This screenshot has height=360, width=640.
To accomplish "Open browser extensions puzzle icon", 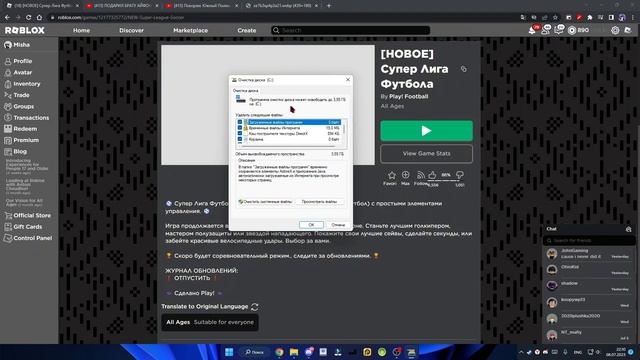I will pyautogui.click(x=590, y=18).
